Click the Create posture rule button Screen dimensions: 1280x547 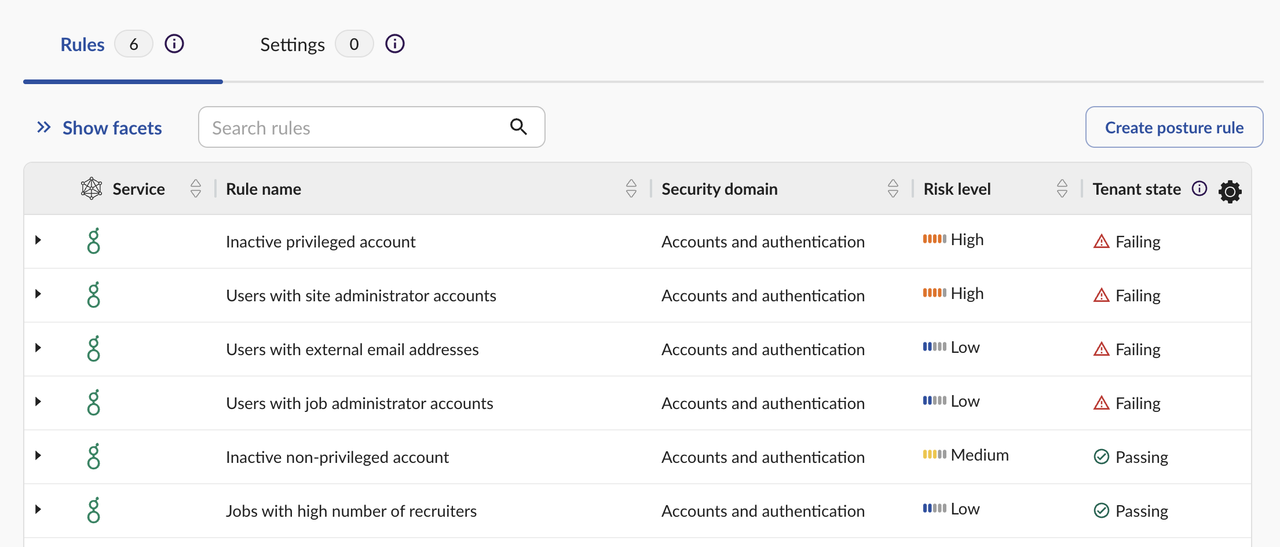click(x=1174, y=128)
